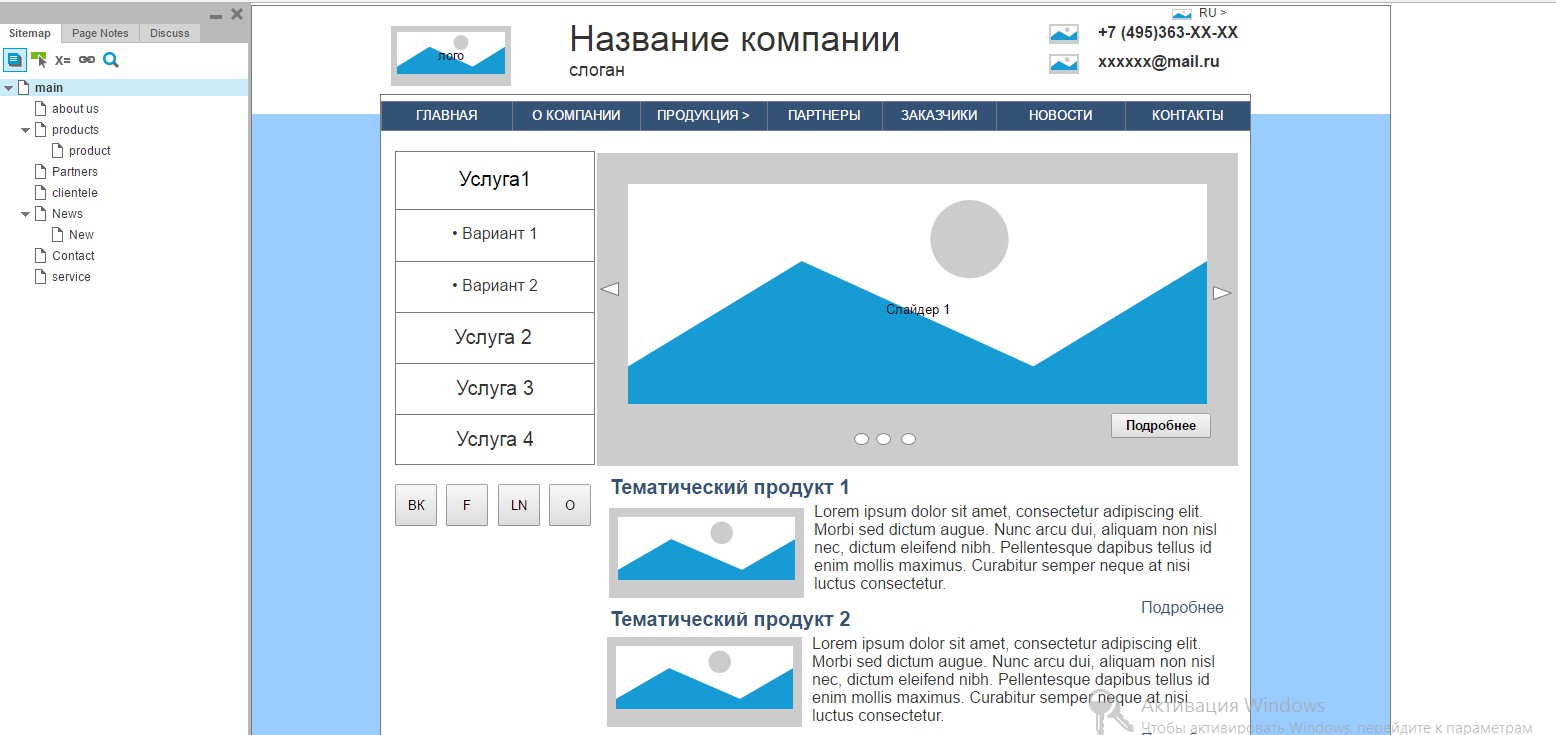Switch to the Discuss tab
1556x735 pixels.
(x=170, y=33)
